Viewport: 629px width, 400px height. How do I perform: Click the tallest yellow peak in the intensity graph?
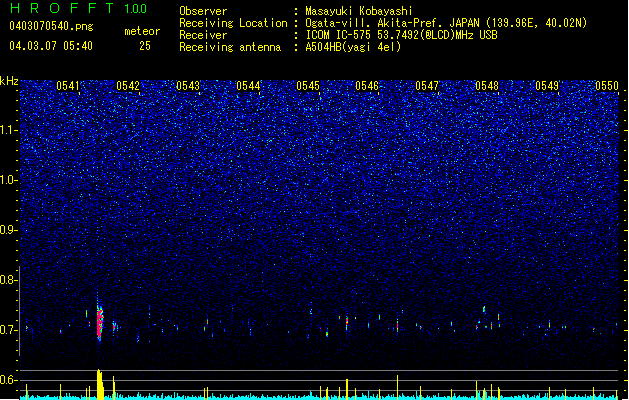pyautogui.click(x=100, y=384)
